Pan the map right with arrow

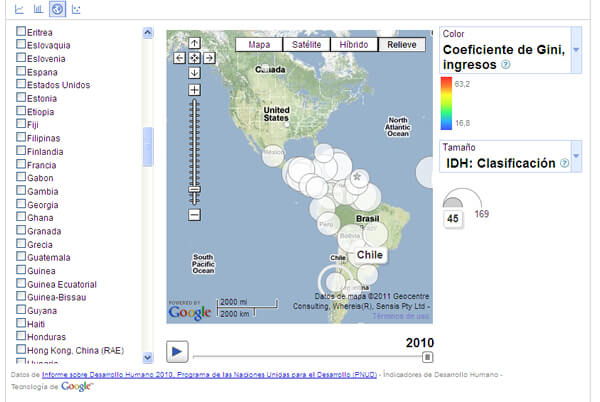pyautogui.click(x=208, y=58)
